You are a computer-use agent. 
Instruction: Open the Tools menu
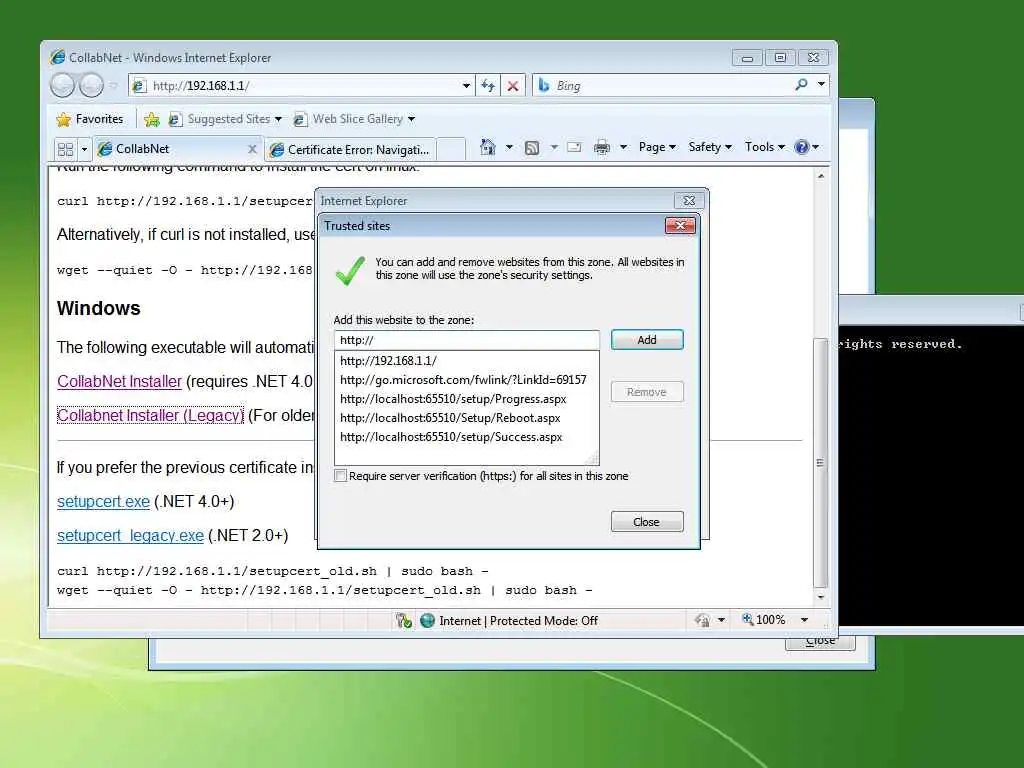point(765,147)
